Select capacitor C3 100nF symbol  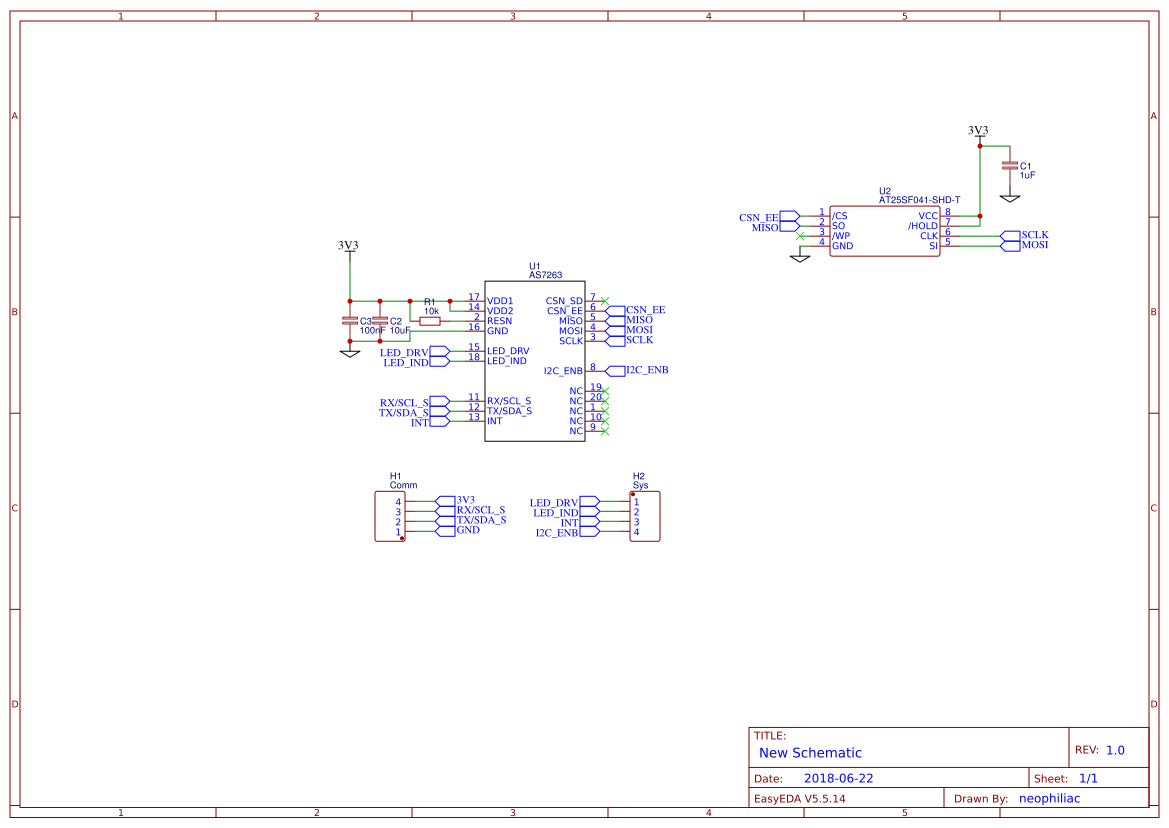point(350,321)
